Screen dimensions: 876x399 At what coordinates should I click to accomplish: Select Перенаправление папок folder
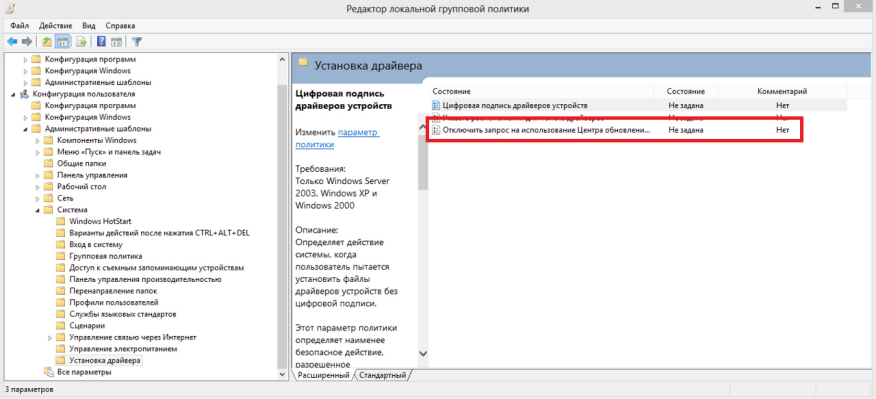click(x=113, y=291)
